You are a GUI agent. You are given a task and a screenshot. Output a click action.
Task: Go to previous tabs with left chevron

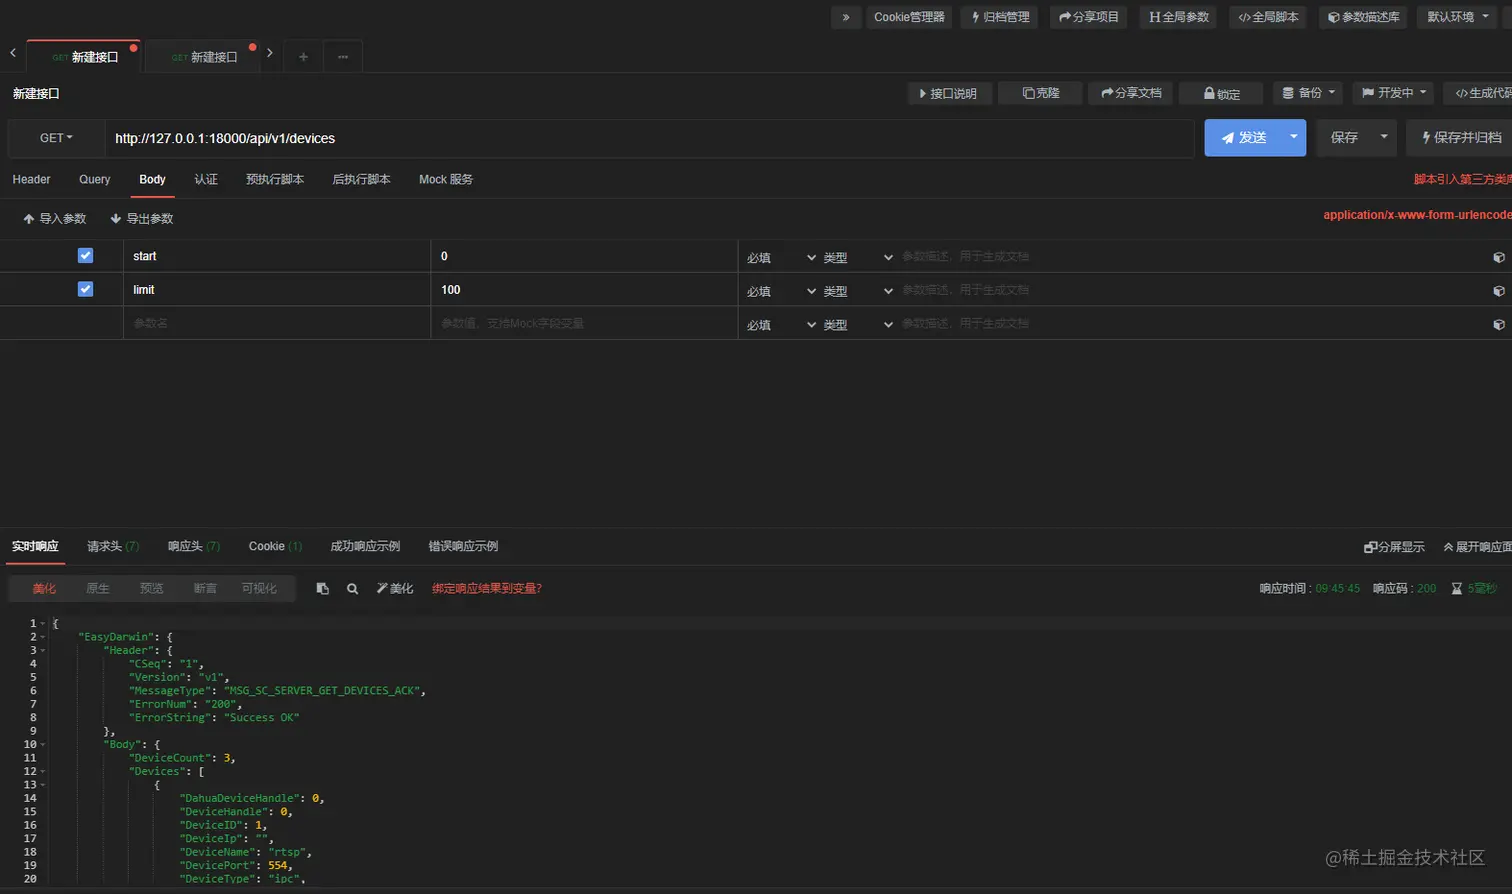[x=13, y=53]
